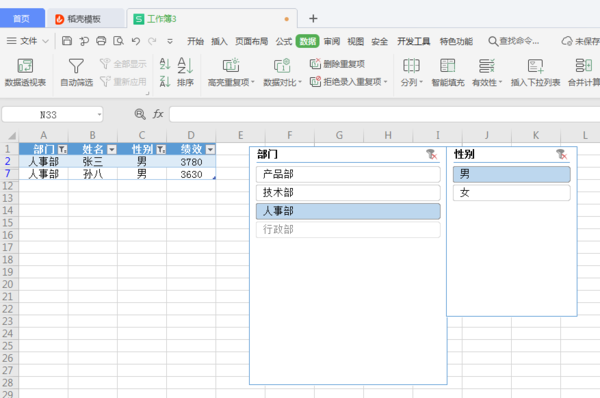
Task: Switch to the 插入 ribbon tab
Action: [x=219, y=41]
